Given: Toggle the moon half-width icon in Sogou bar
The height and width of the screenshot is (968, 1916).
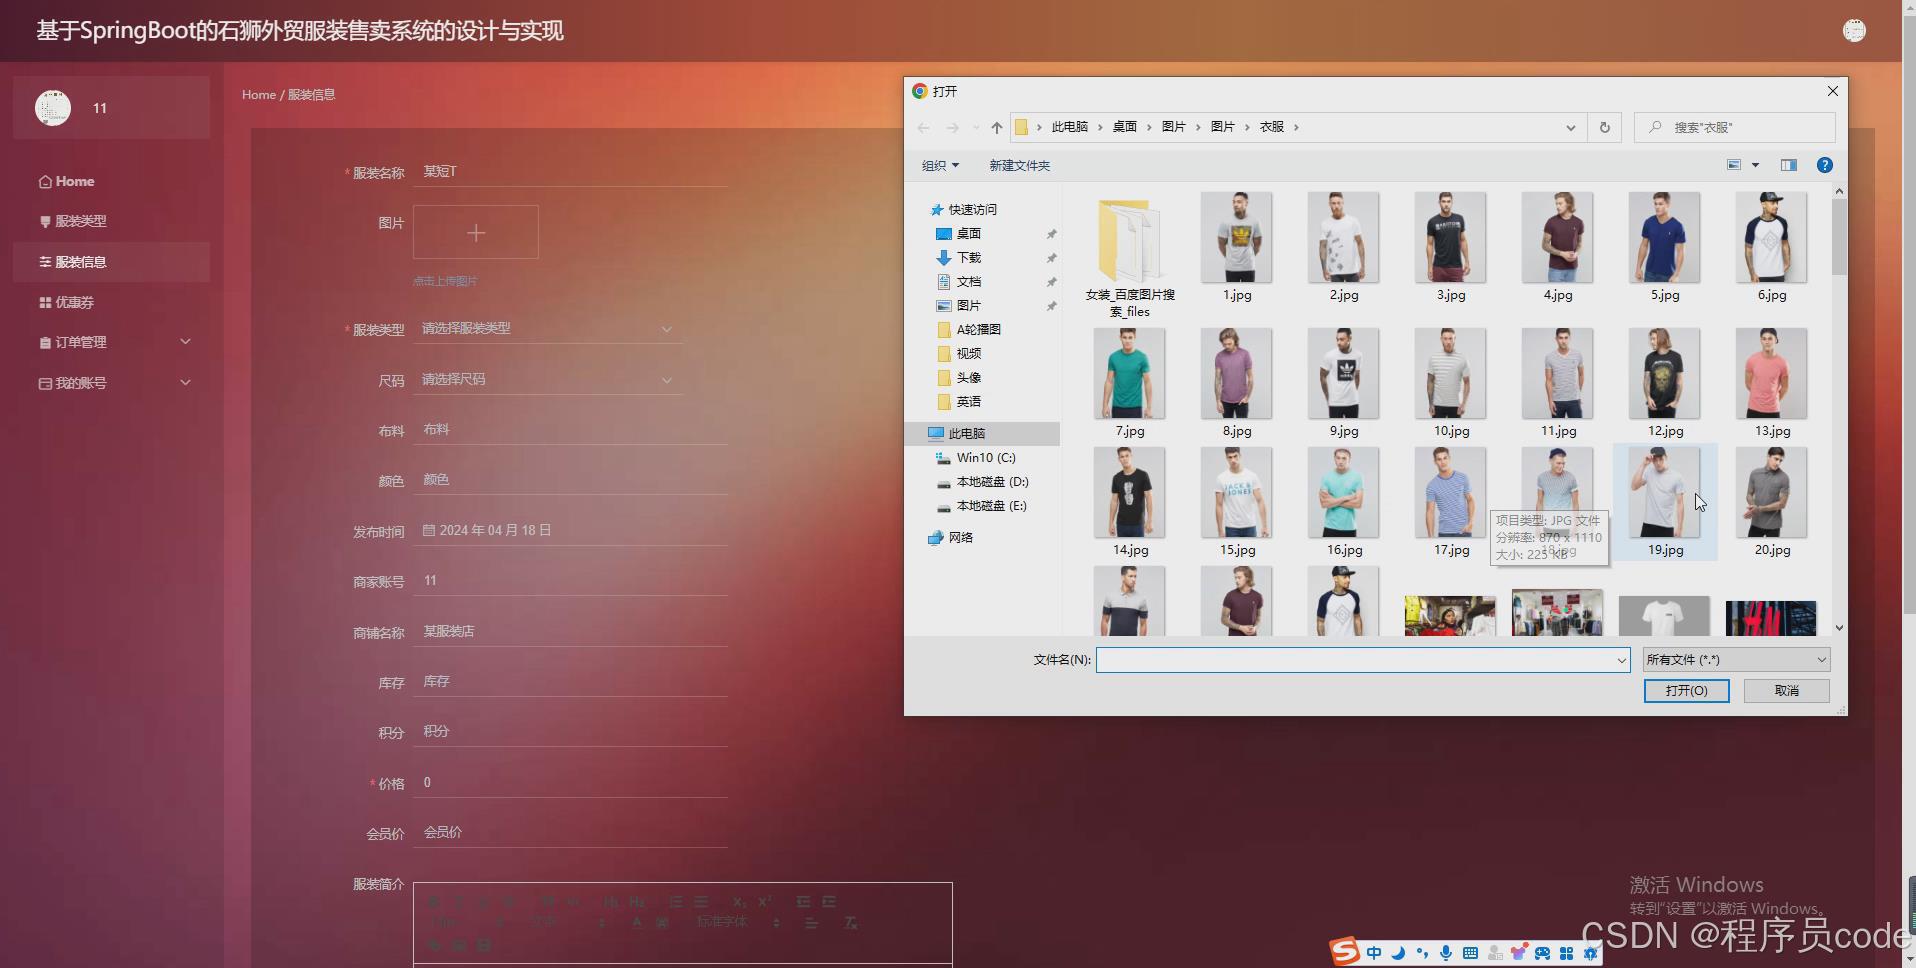Looking at the screenshot, I should coord(1398,953).
